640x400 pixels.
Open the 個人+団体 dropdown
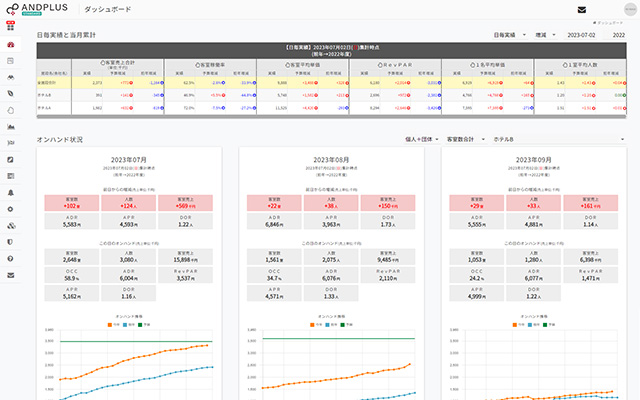(x=422, y=139)
